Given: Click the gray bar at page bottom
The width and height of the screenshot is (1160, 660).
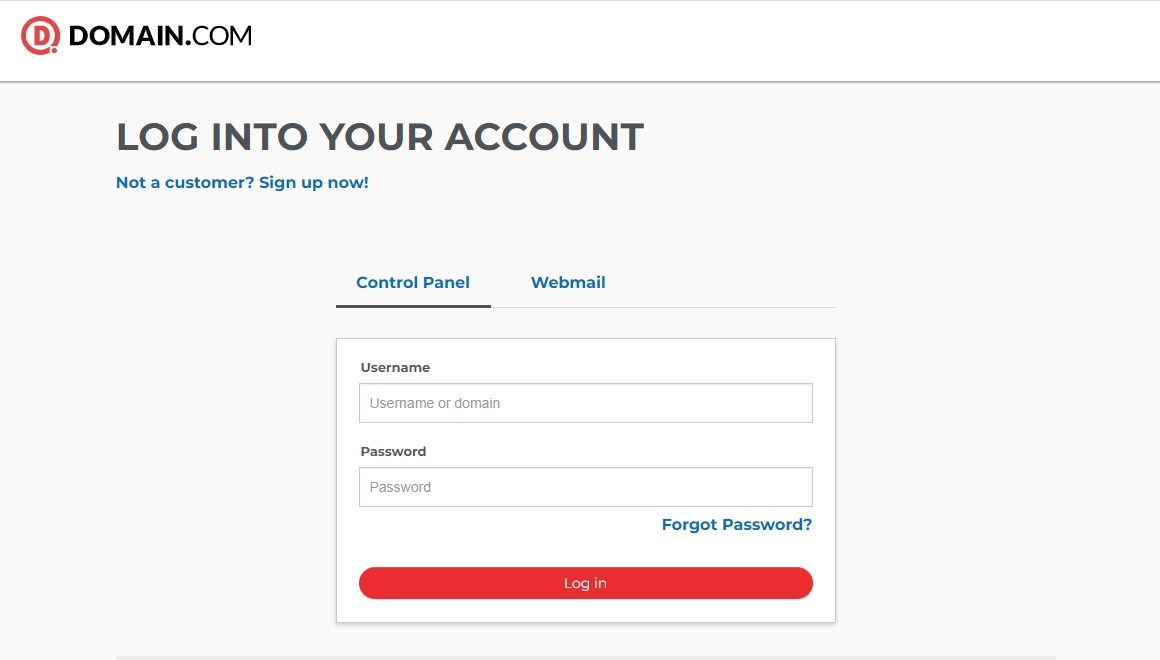Looking at the screenshot, I should click(585, 657).
